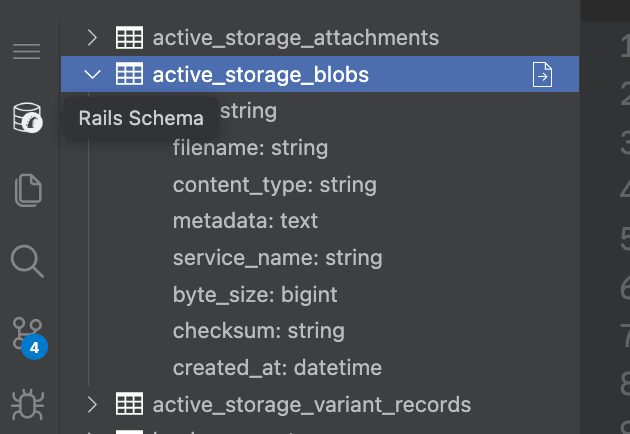Select the created_at: datetime column

click(x=277, y=368)
